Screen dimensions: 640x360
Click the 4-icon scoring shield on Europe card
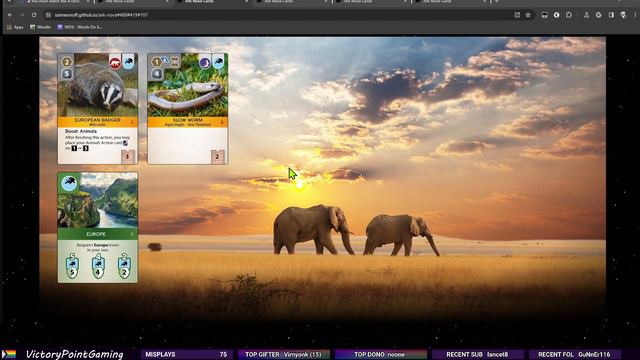point(98,267)
